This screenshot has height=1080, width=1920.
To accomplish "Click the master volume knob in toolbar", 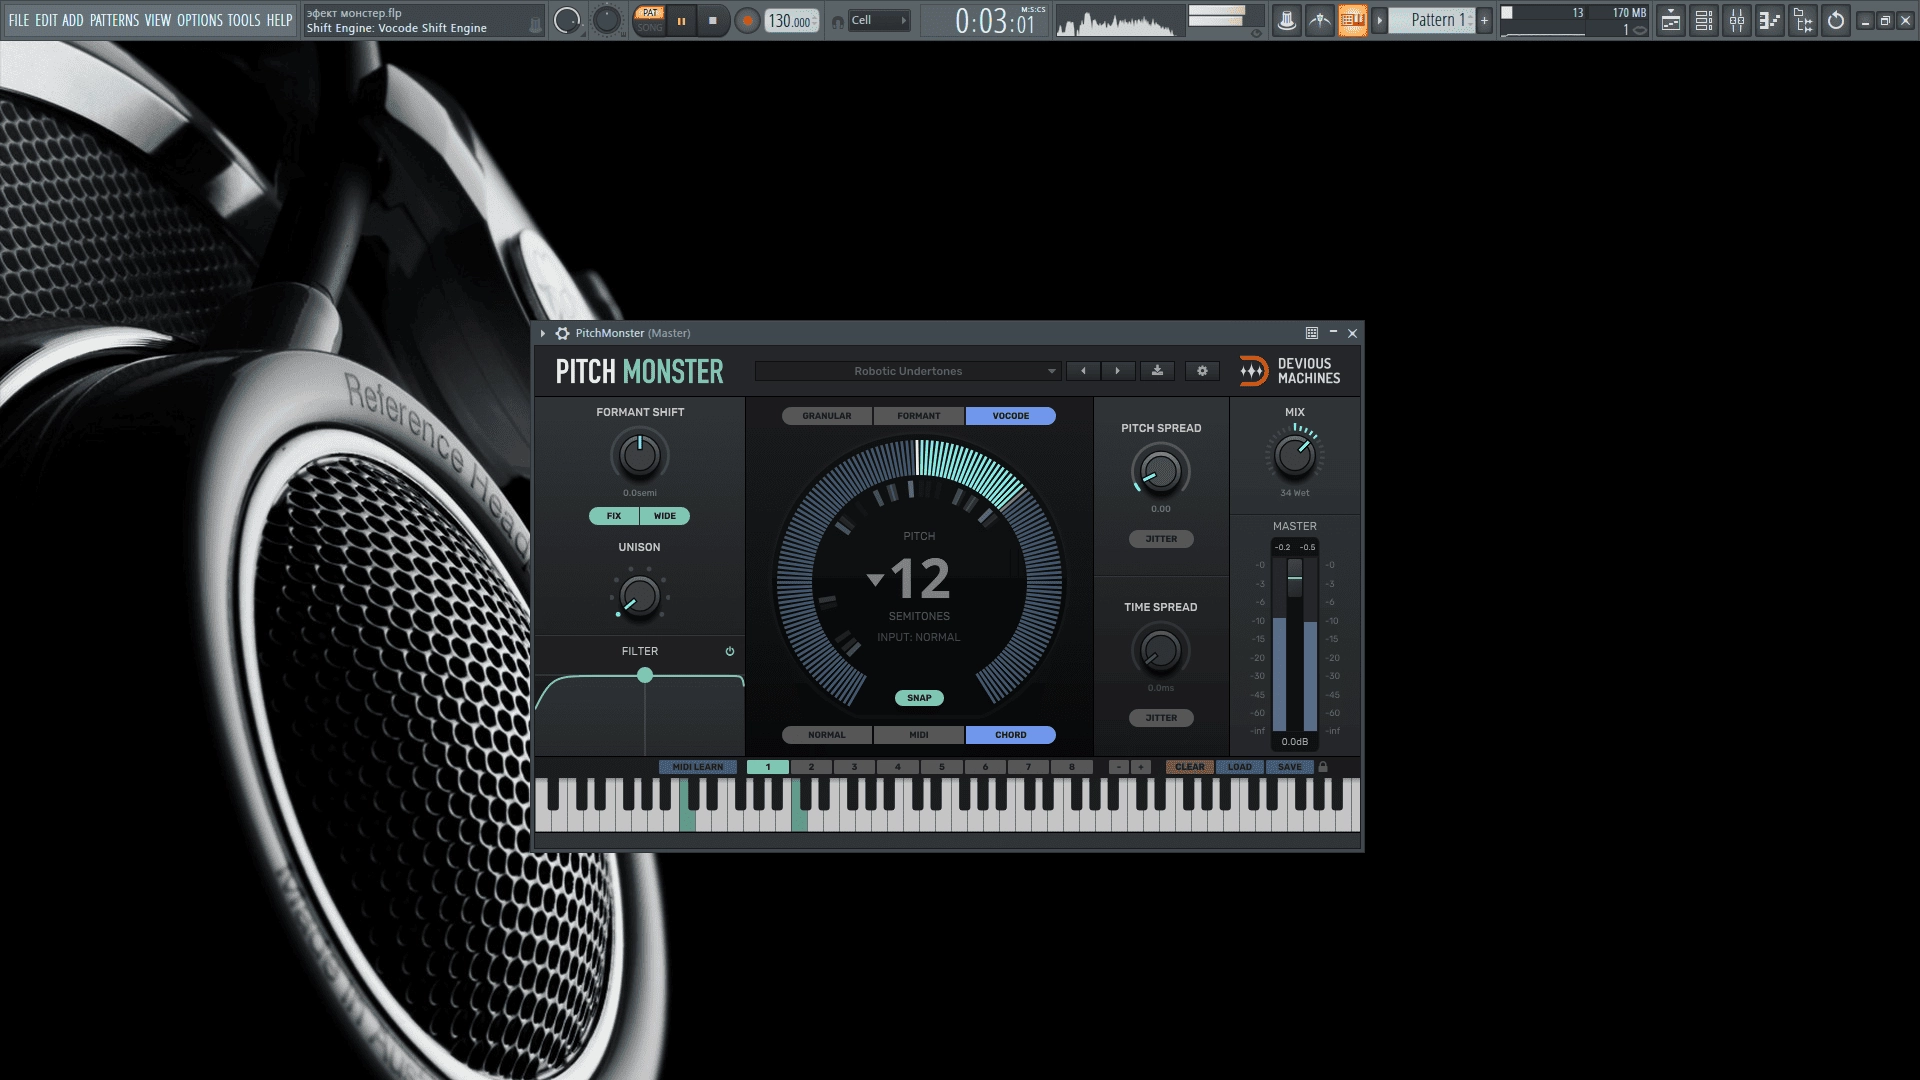I will click(x=567, y=20).
